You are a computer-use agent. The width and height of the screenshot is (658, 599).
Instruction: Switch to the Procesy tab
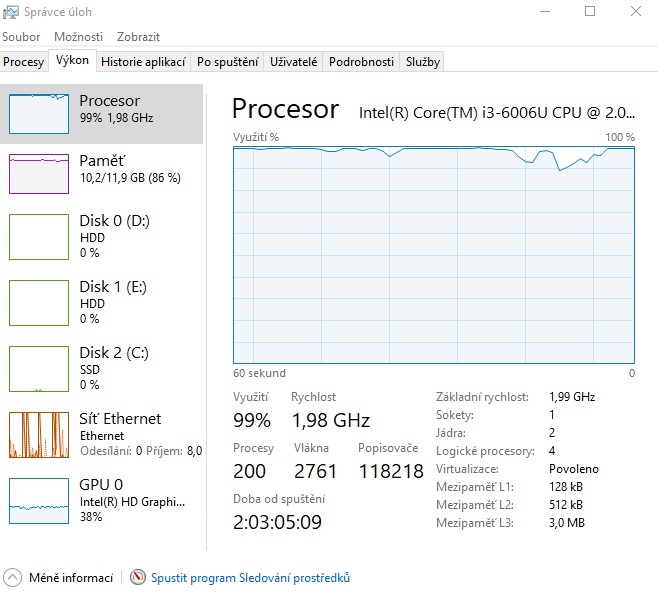coord(23,62)
